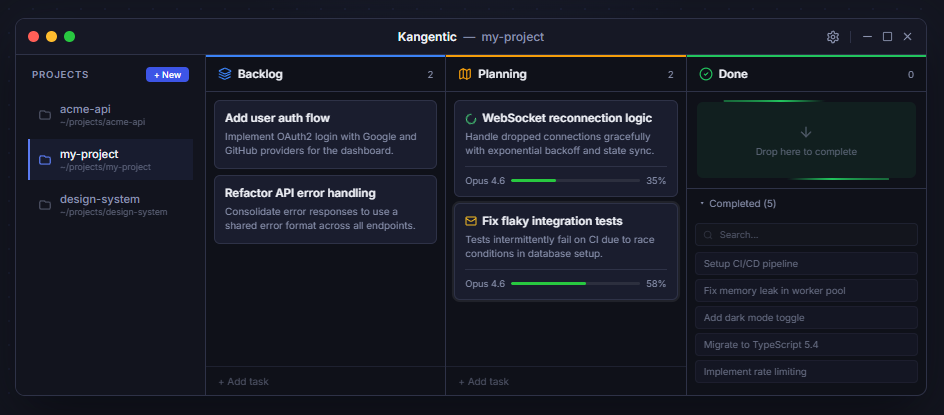
Task: Open WebSocket reconnection logic card title
Action: pyautogui.click(x=567, y=118)
